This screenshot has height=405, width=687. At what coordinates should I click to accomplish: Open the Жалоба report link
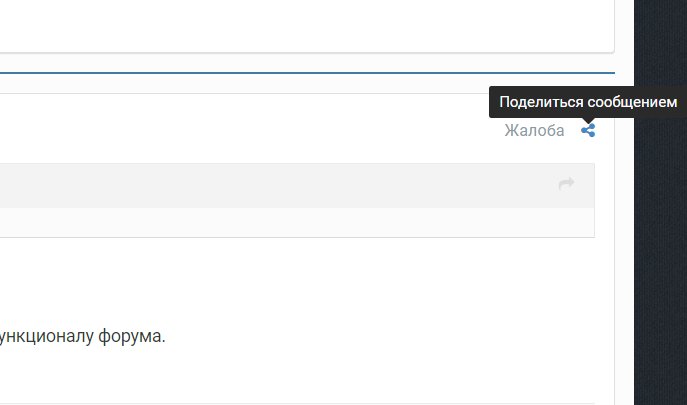[x=534, y=130]
